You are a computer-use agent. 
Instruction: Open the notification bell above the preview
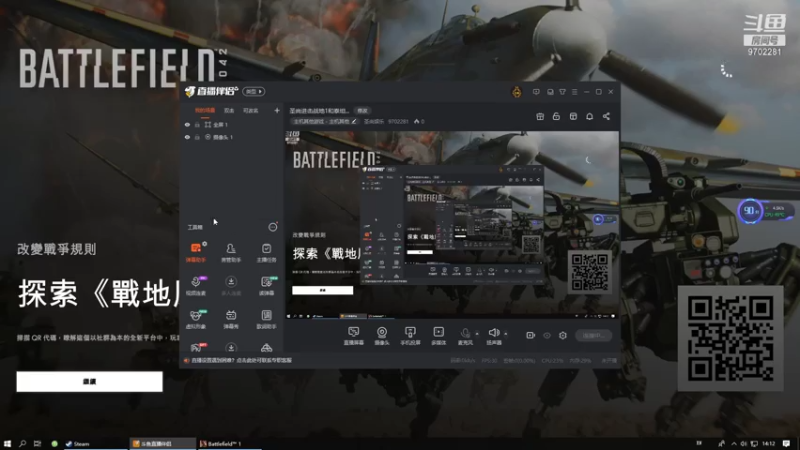click(x=589, y=116)
